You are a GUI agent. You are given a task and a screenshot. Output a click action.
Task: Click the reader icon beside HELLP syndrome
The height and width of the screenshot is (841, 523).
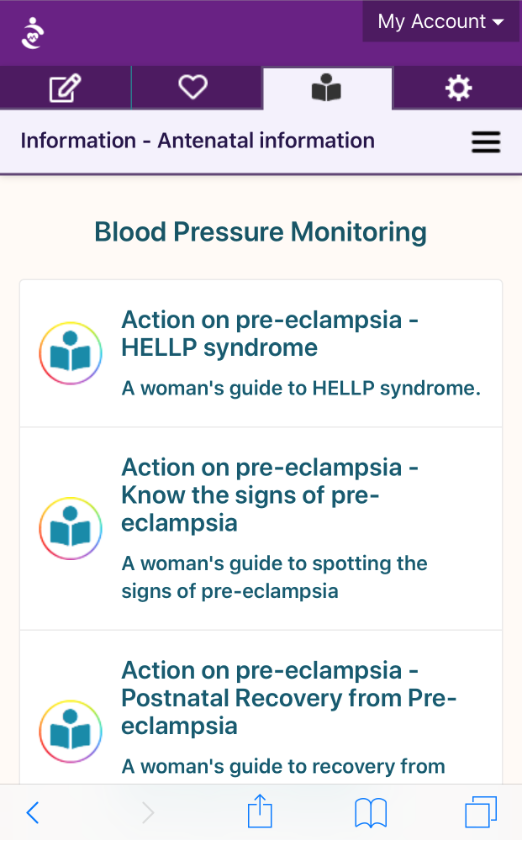(x=70, y=353)
